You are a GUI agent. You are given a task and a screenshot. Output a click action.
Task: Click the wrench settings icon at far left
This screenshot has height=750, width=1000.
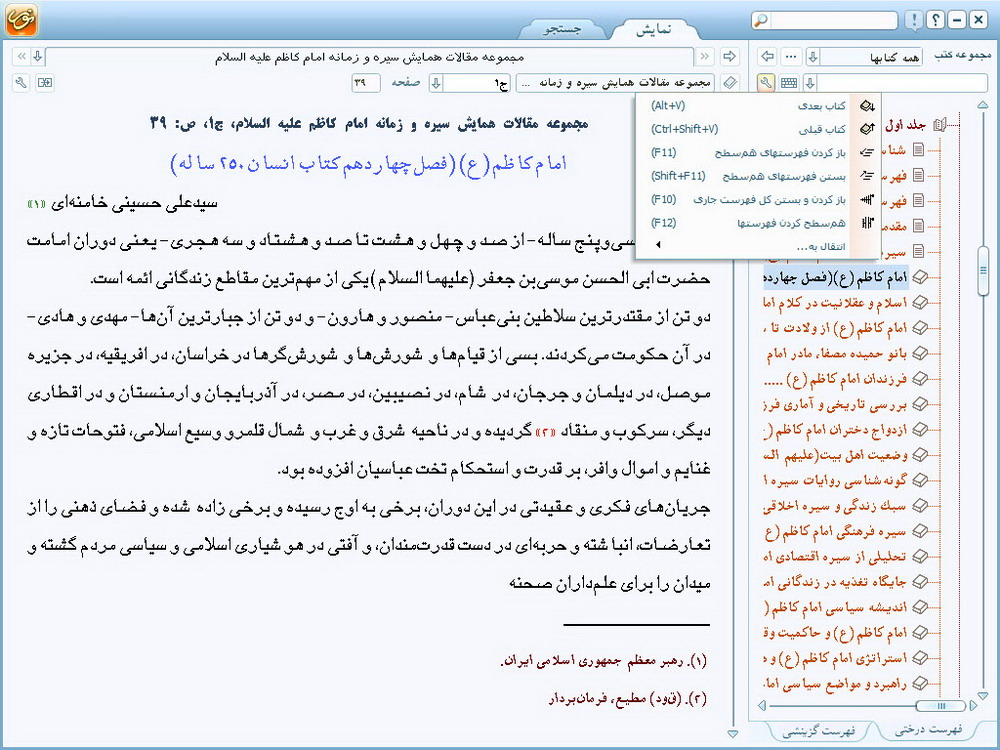22,83
